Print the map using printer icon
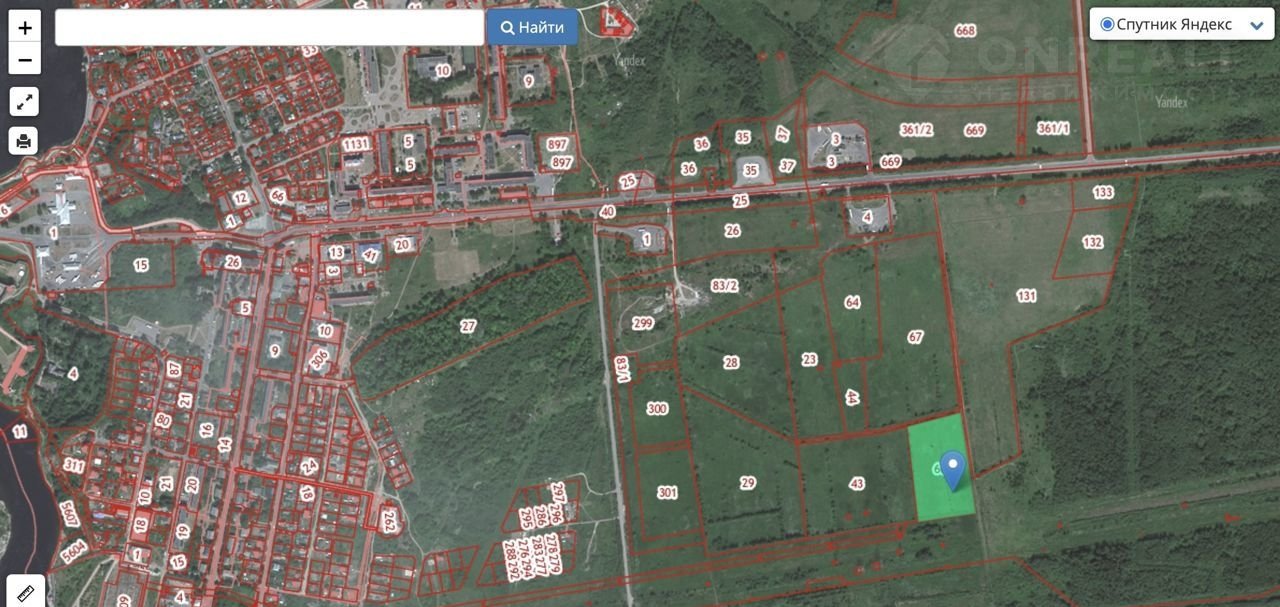 click(x=25, y=141)
